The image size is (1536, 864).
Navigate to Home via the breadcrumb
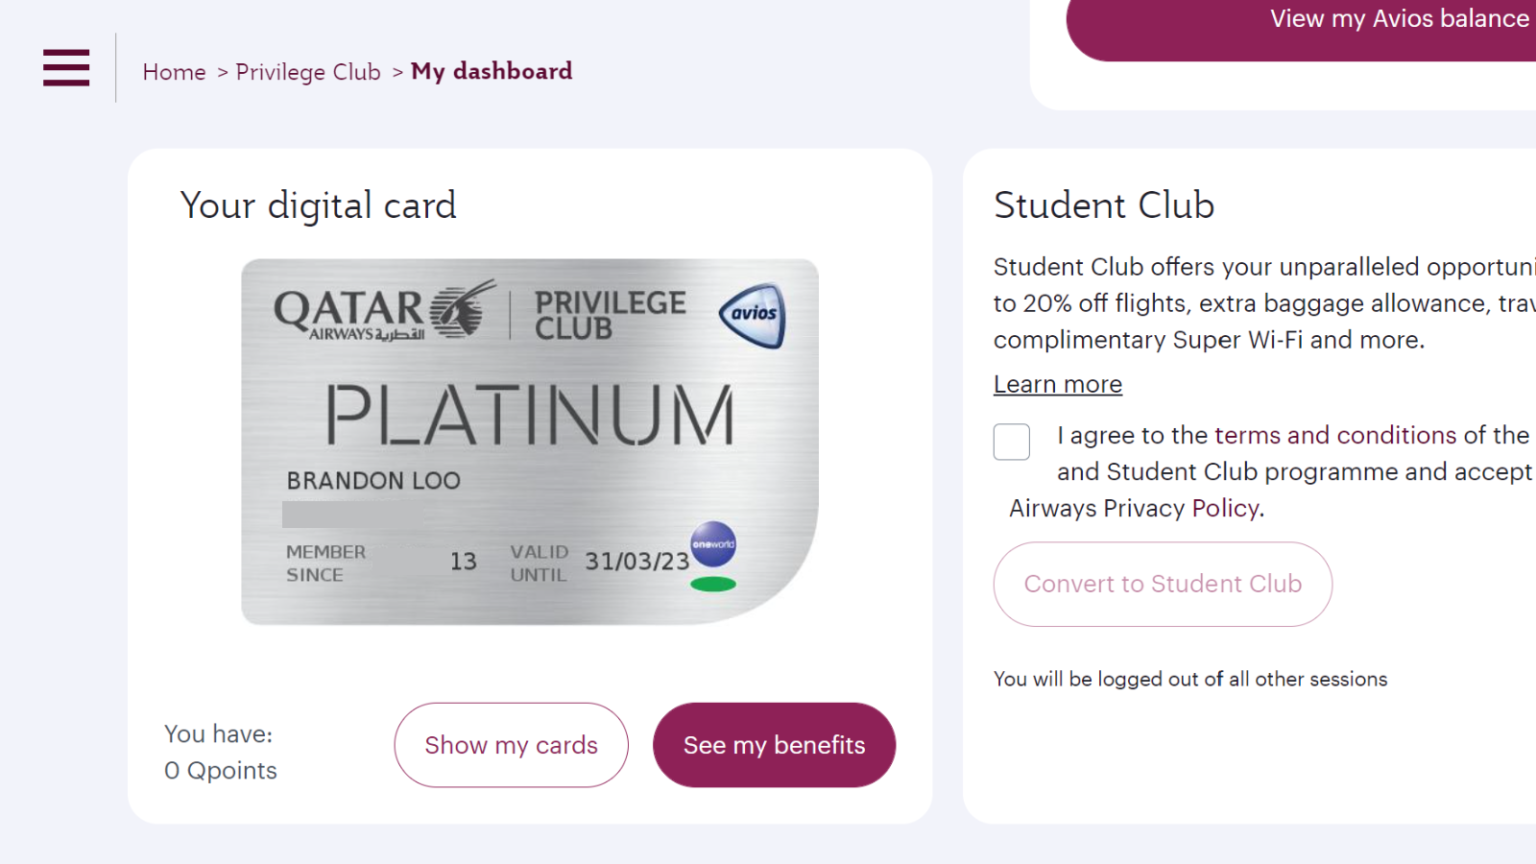click(x=174, y=71)
